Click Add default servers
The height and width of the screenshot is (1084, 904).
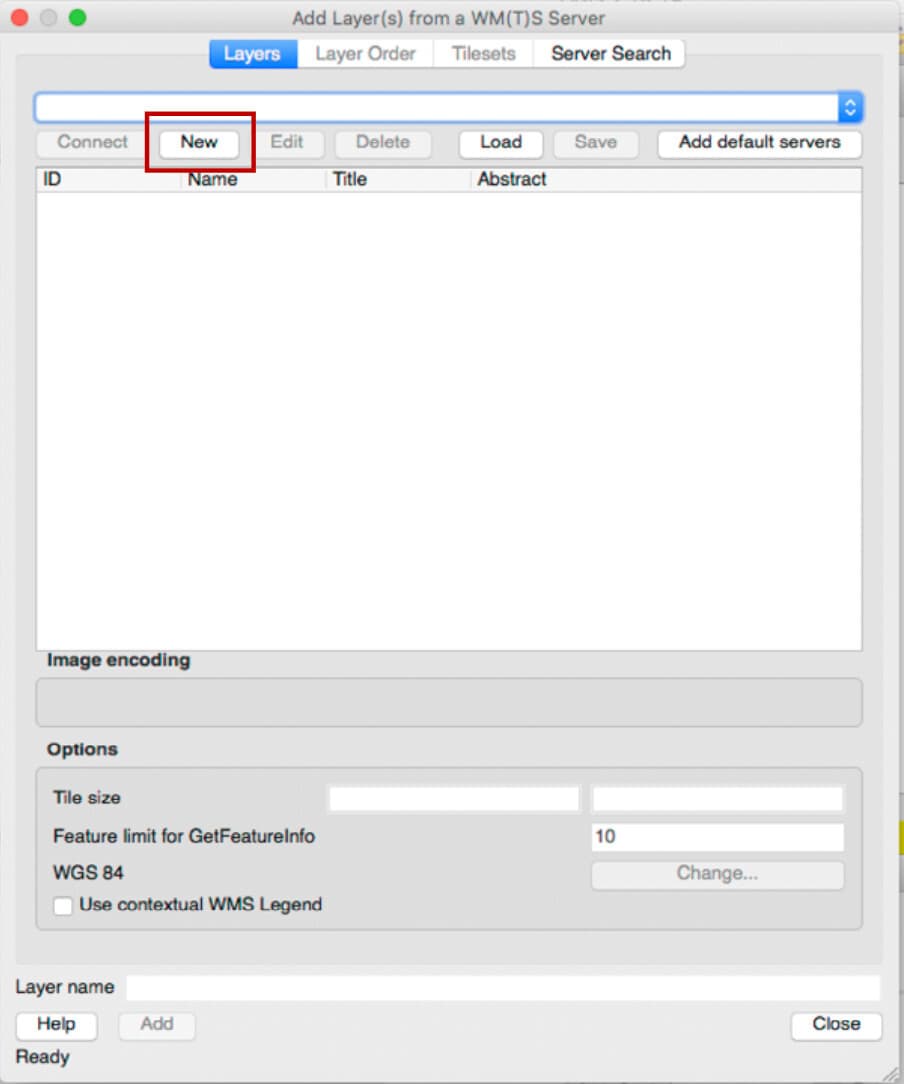(758, 143)
